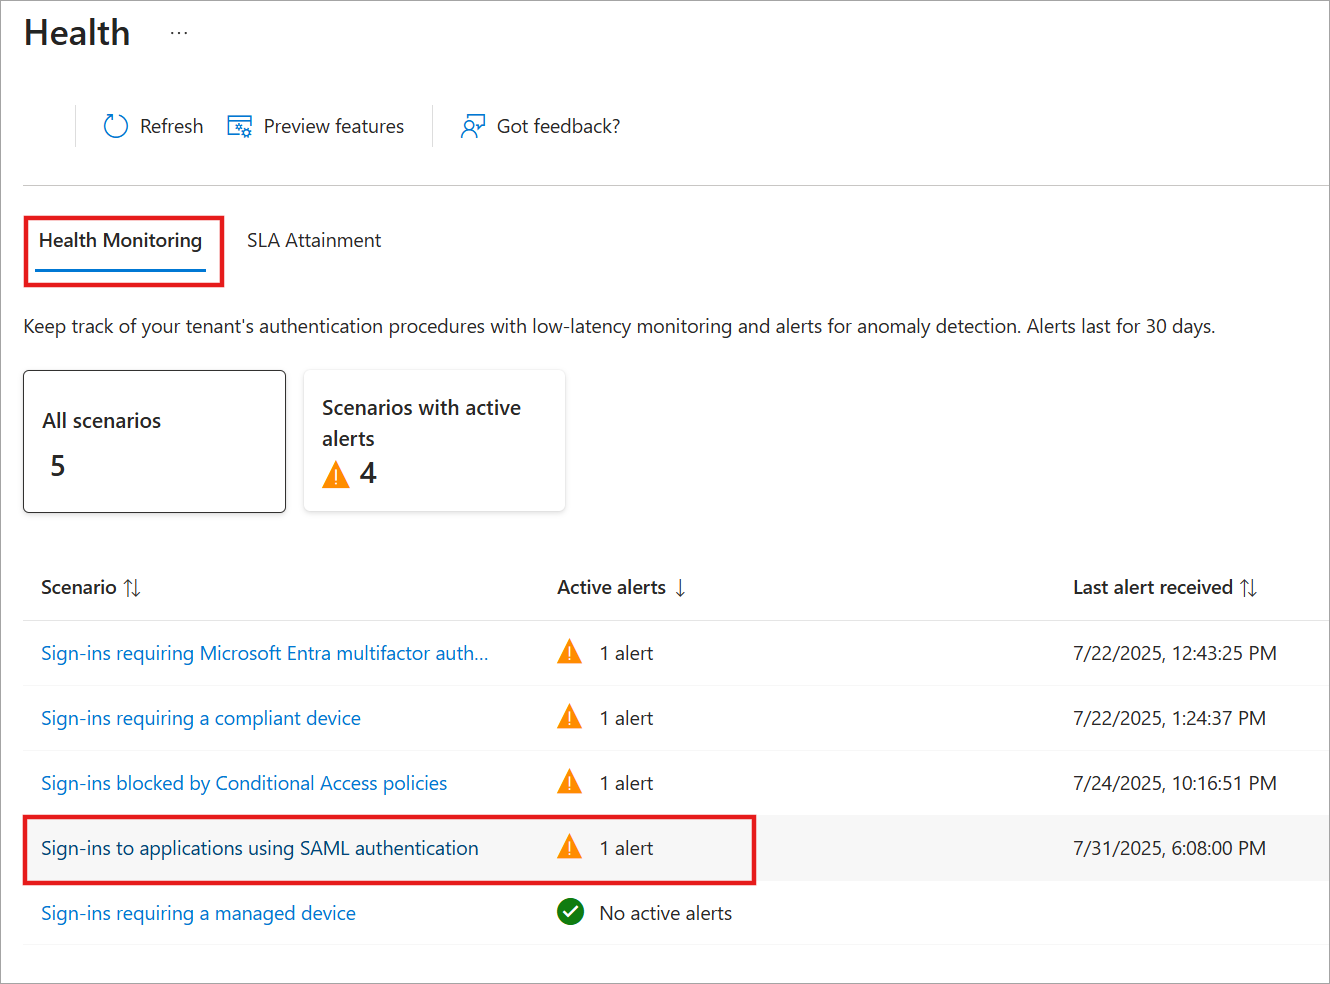Sort by Active alerts column arrow
The image size is (1330, 984).
click(680, 588)
